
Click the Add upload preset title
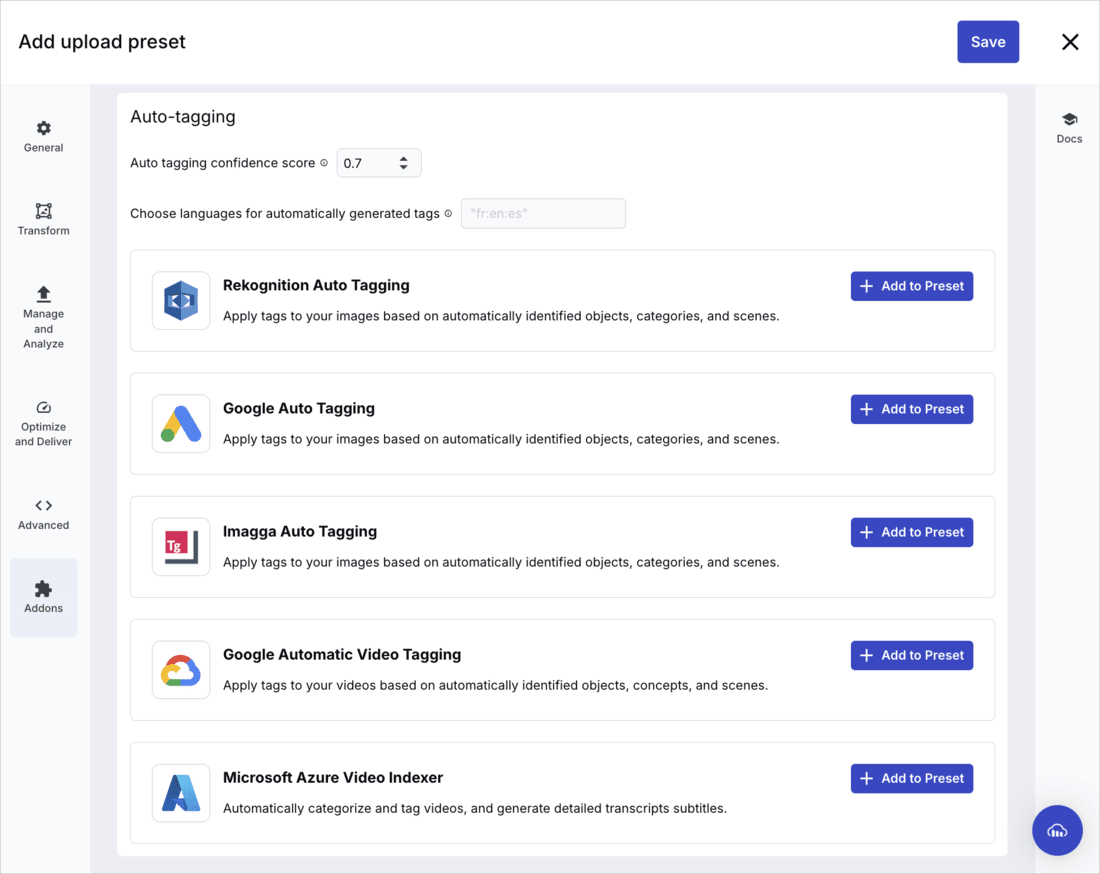102,42
